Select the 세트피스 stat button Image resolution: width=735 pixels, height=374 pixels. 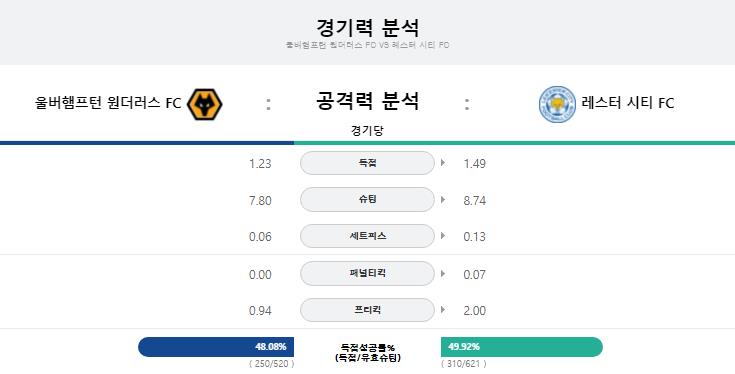pos(367,236)
